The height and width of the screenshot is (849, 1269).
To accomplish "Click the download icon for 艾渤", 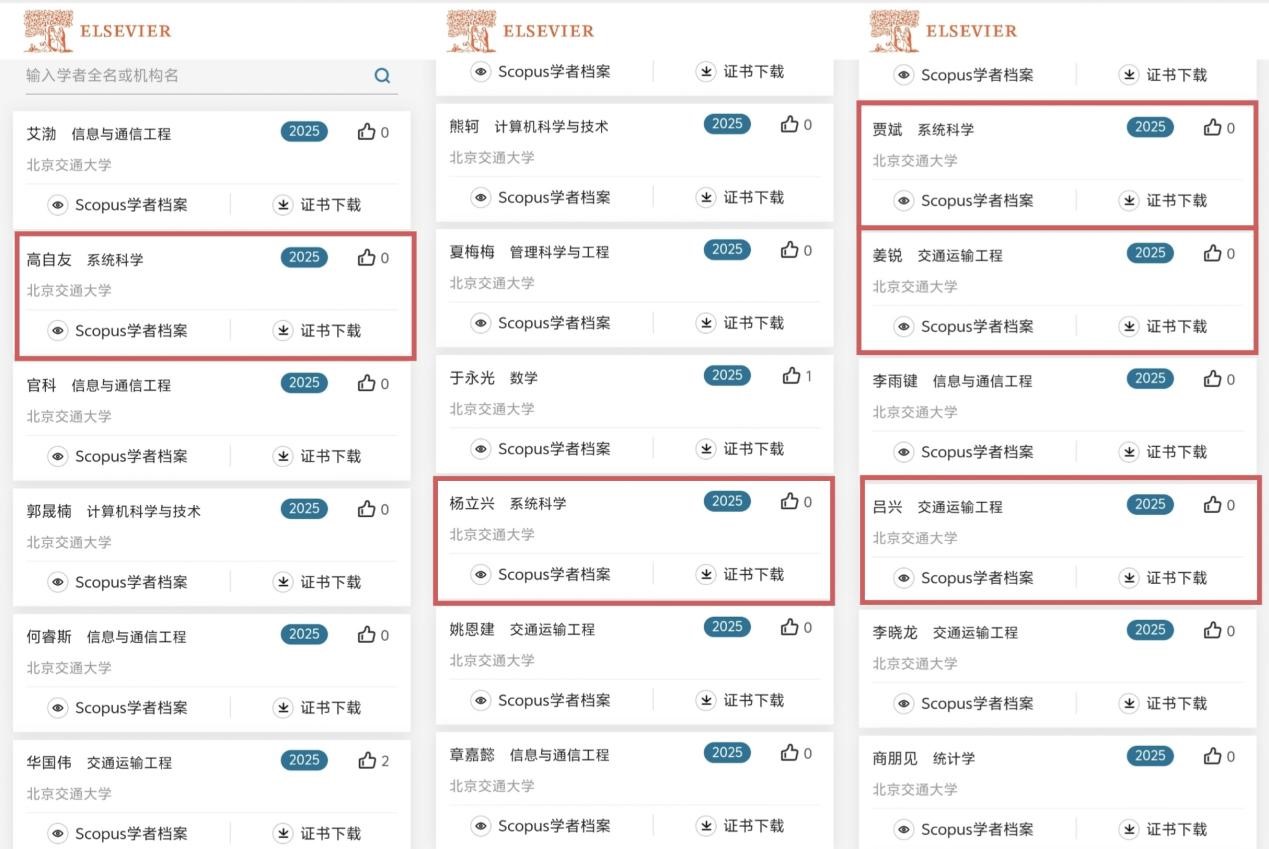I will click(x=283, y=205).
